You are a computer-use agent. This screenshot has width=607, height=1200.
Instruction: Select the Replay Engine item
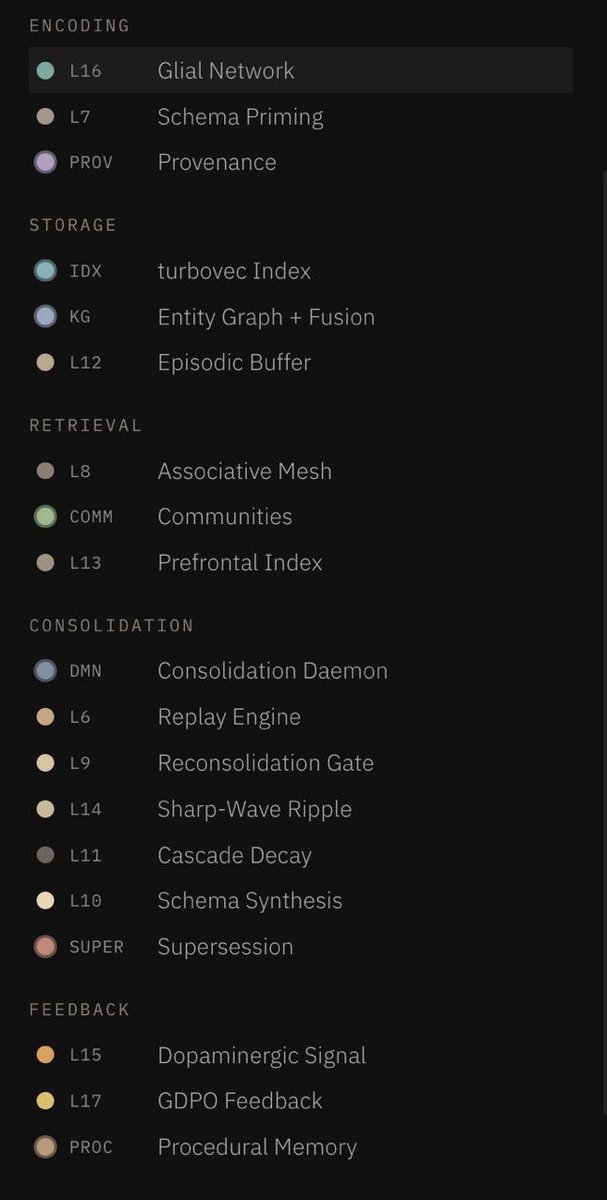click(300, 717)
